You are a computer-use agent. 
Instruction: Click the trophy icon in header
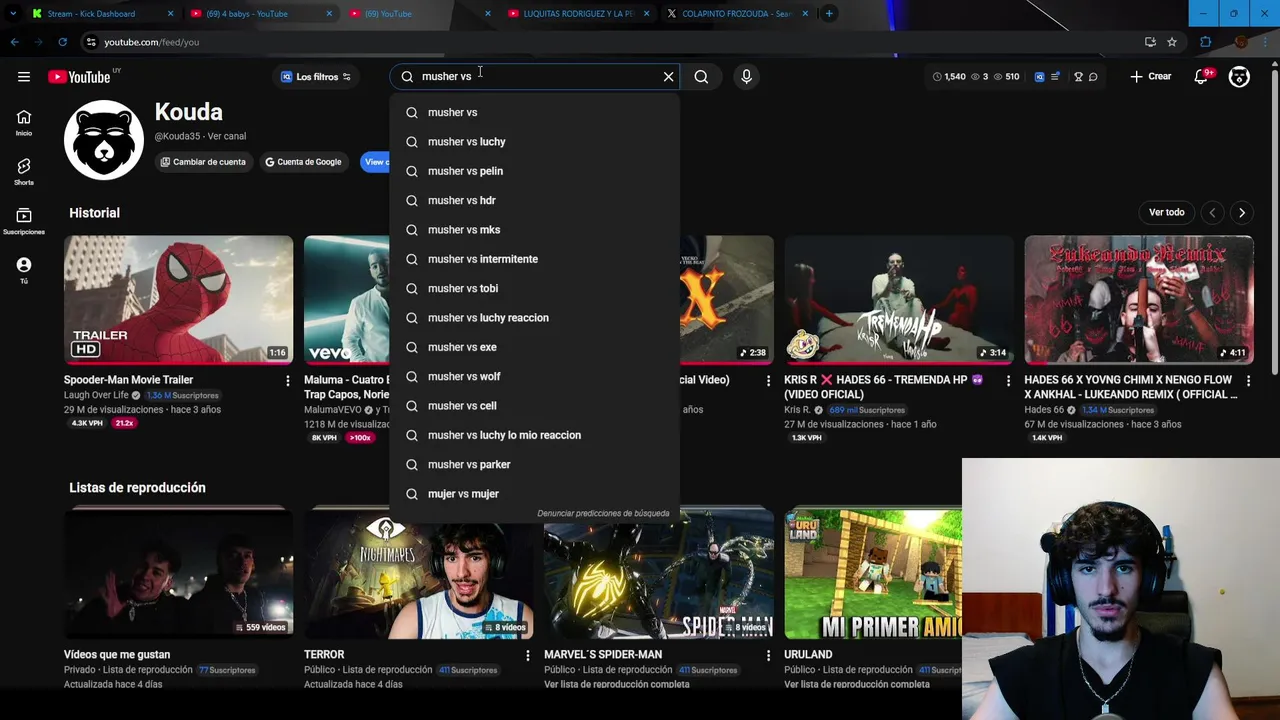coord(1078,76)
